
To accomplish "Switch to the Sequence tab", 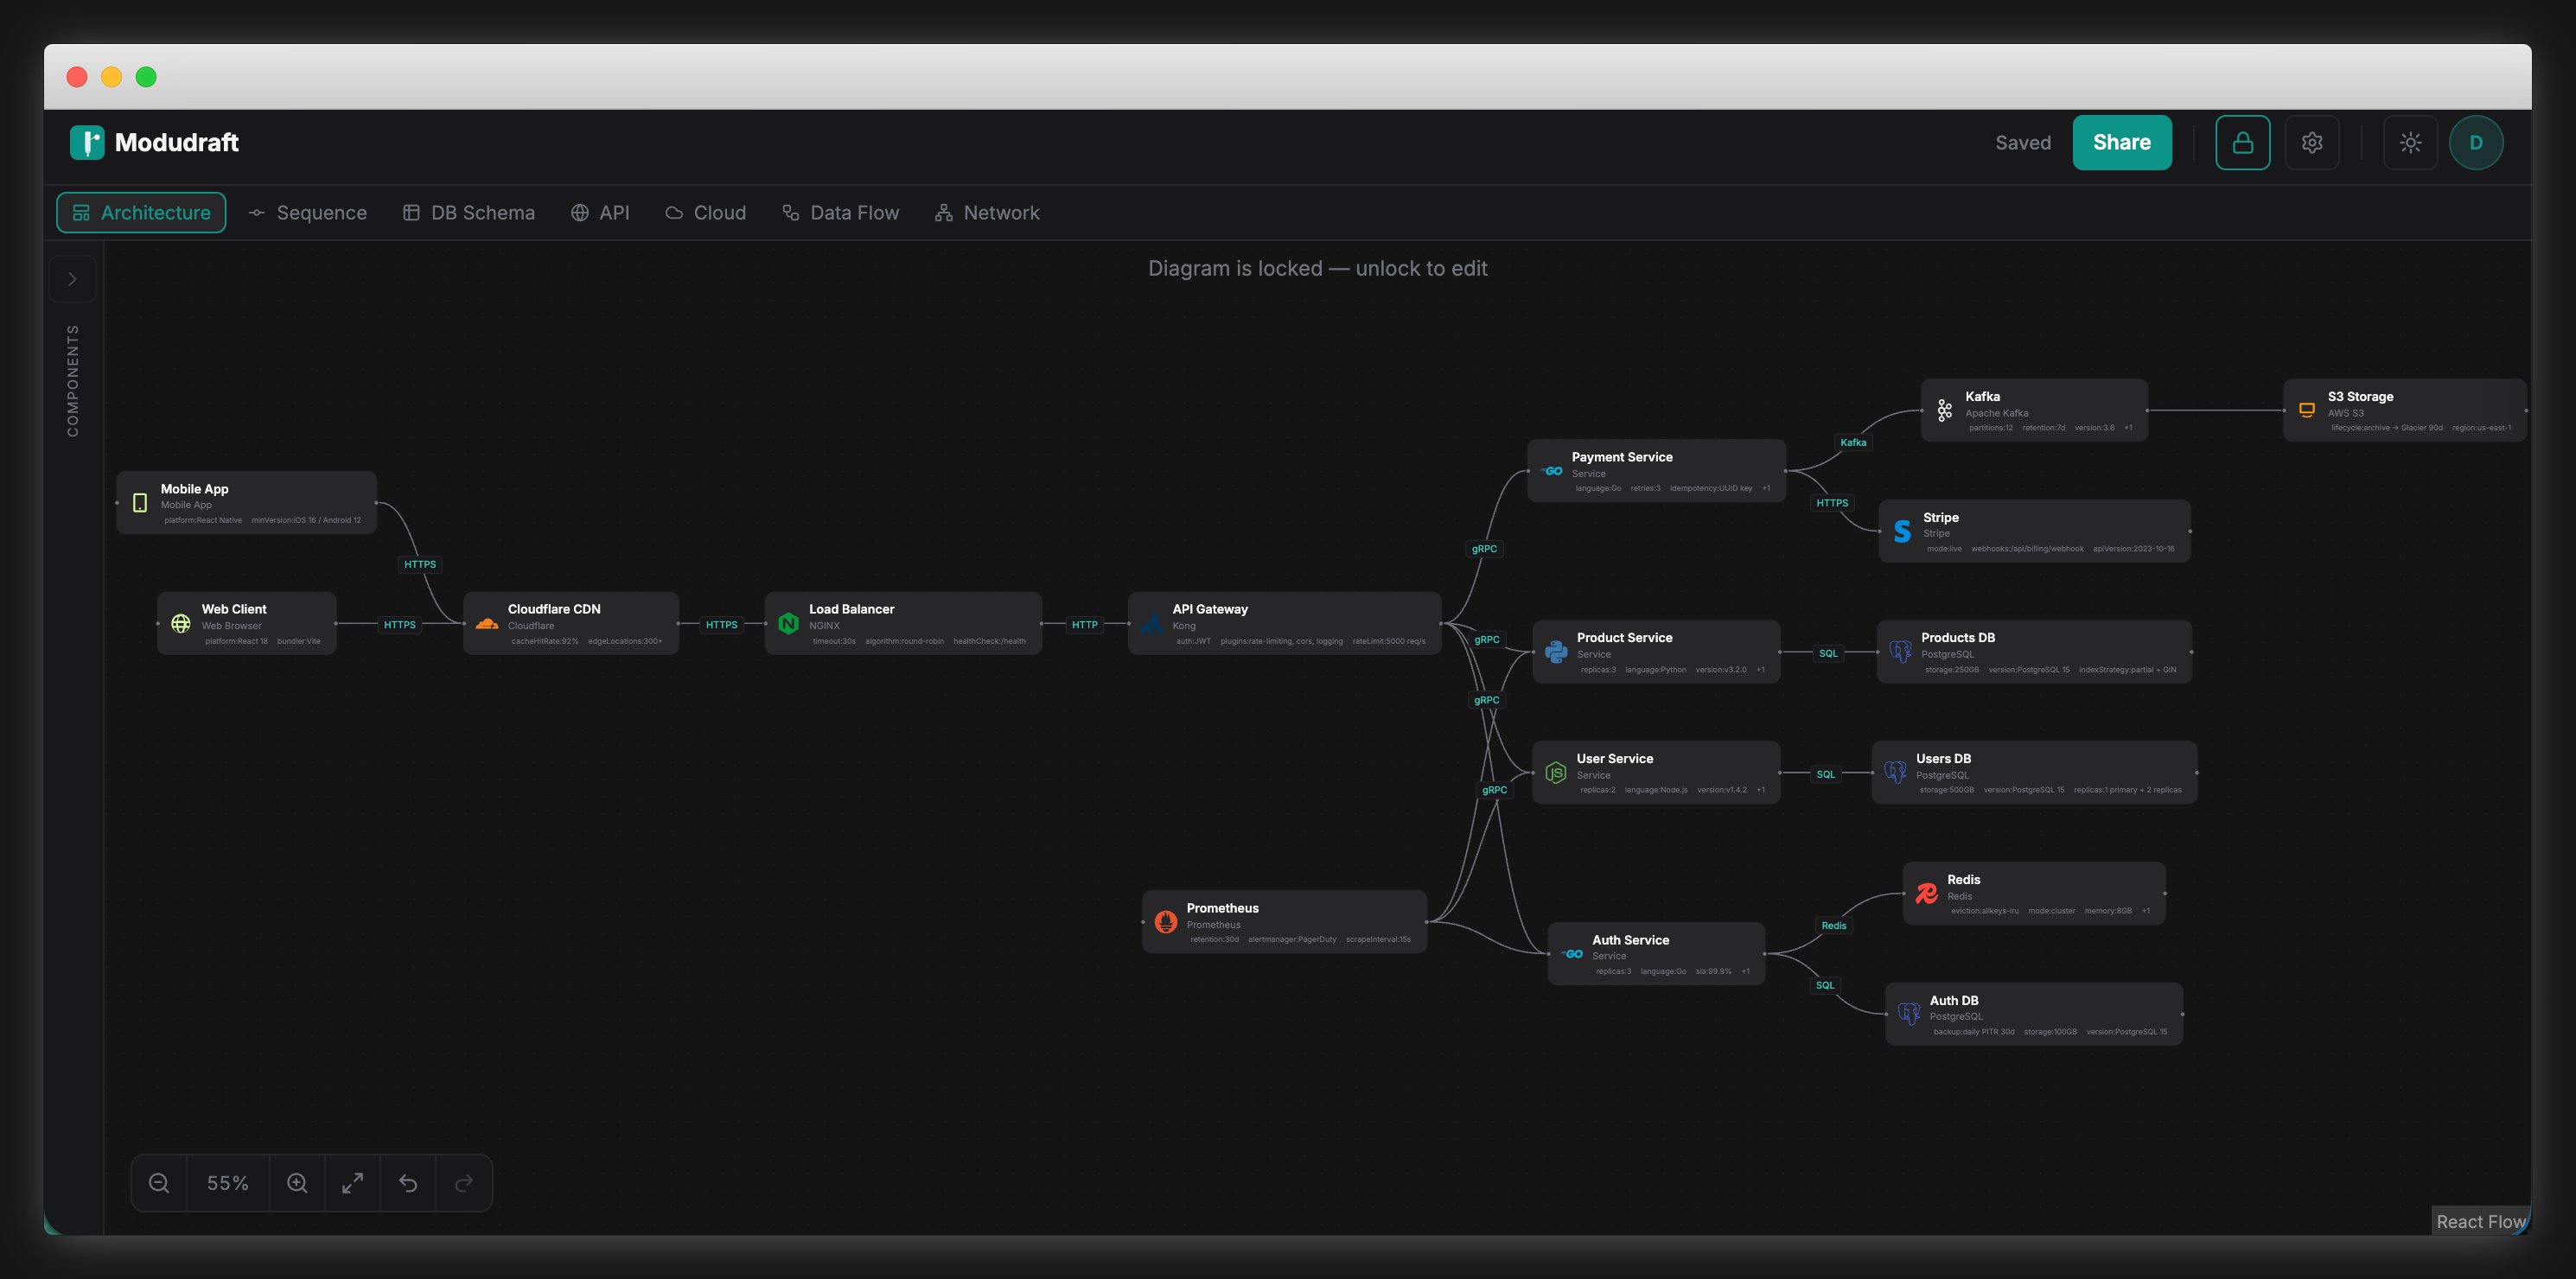I will click(x=308, y=212).
